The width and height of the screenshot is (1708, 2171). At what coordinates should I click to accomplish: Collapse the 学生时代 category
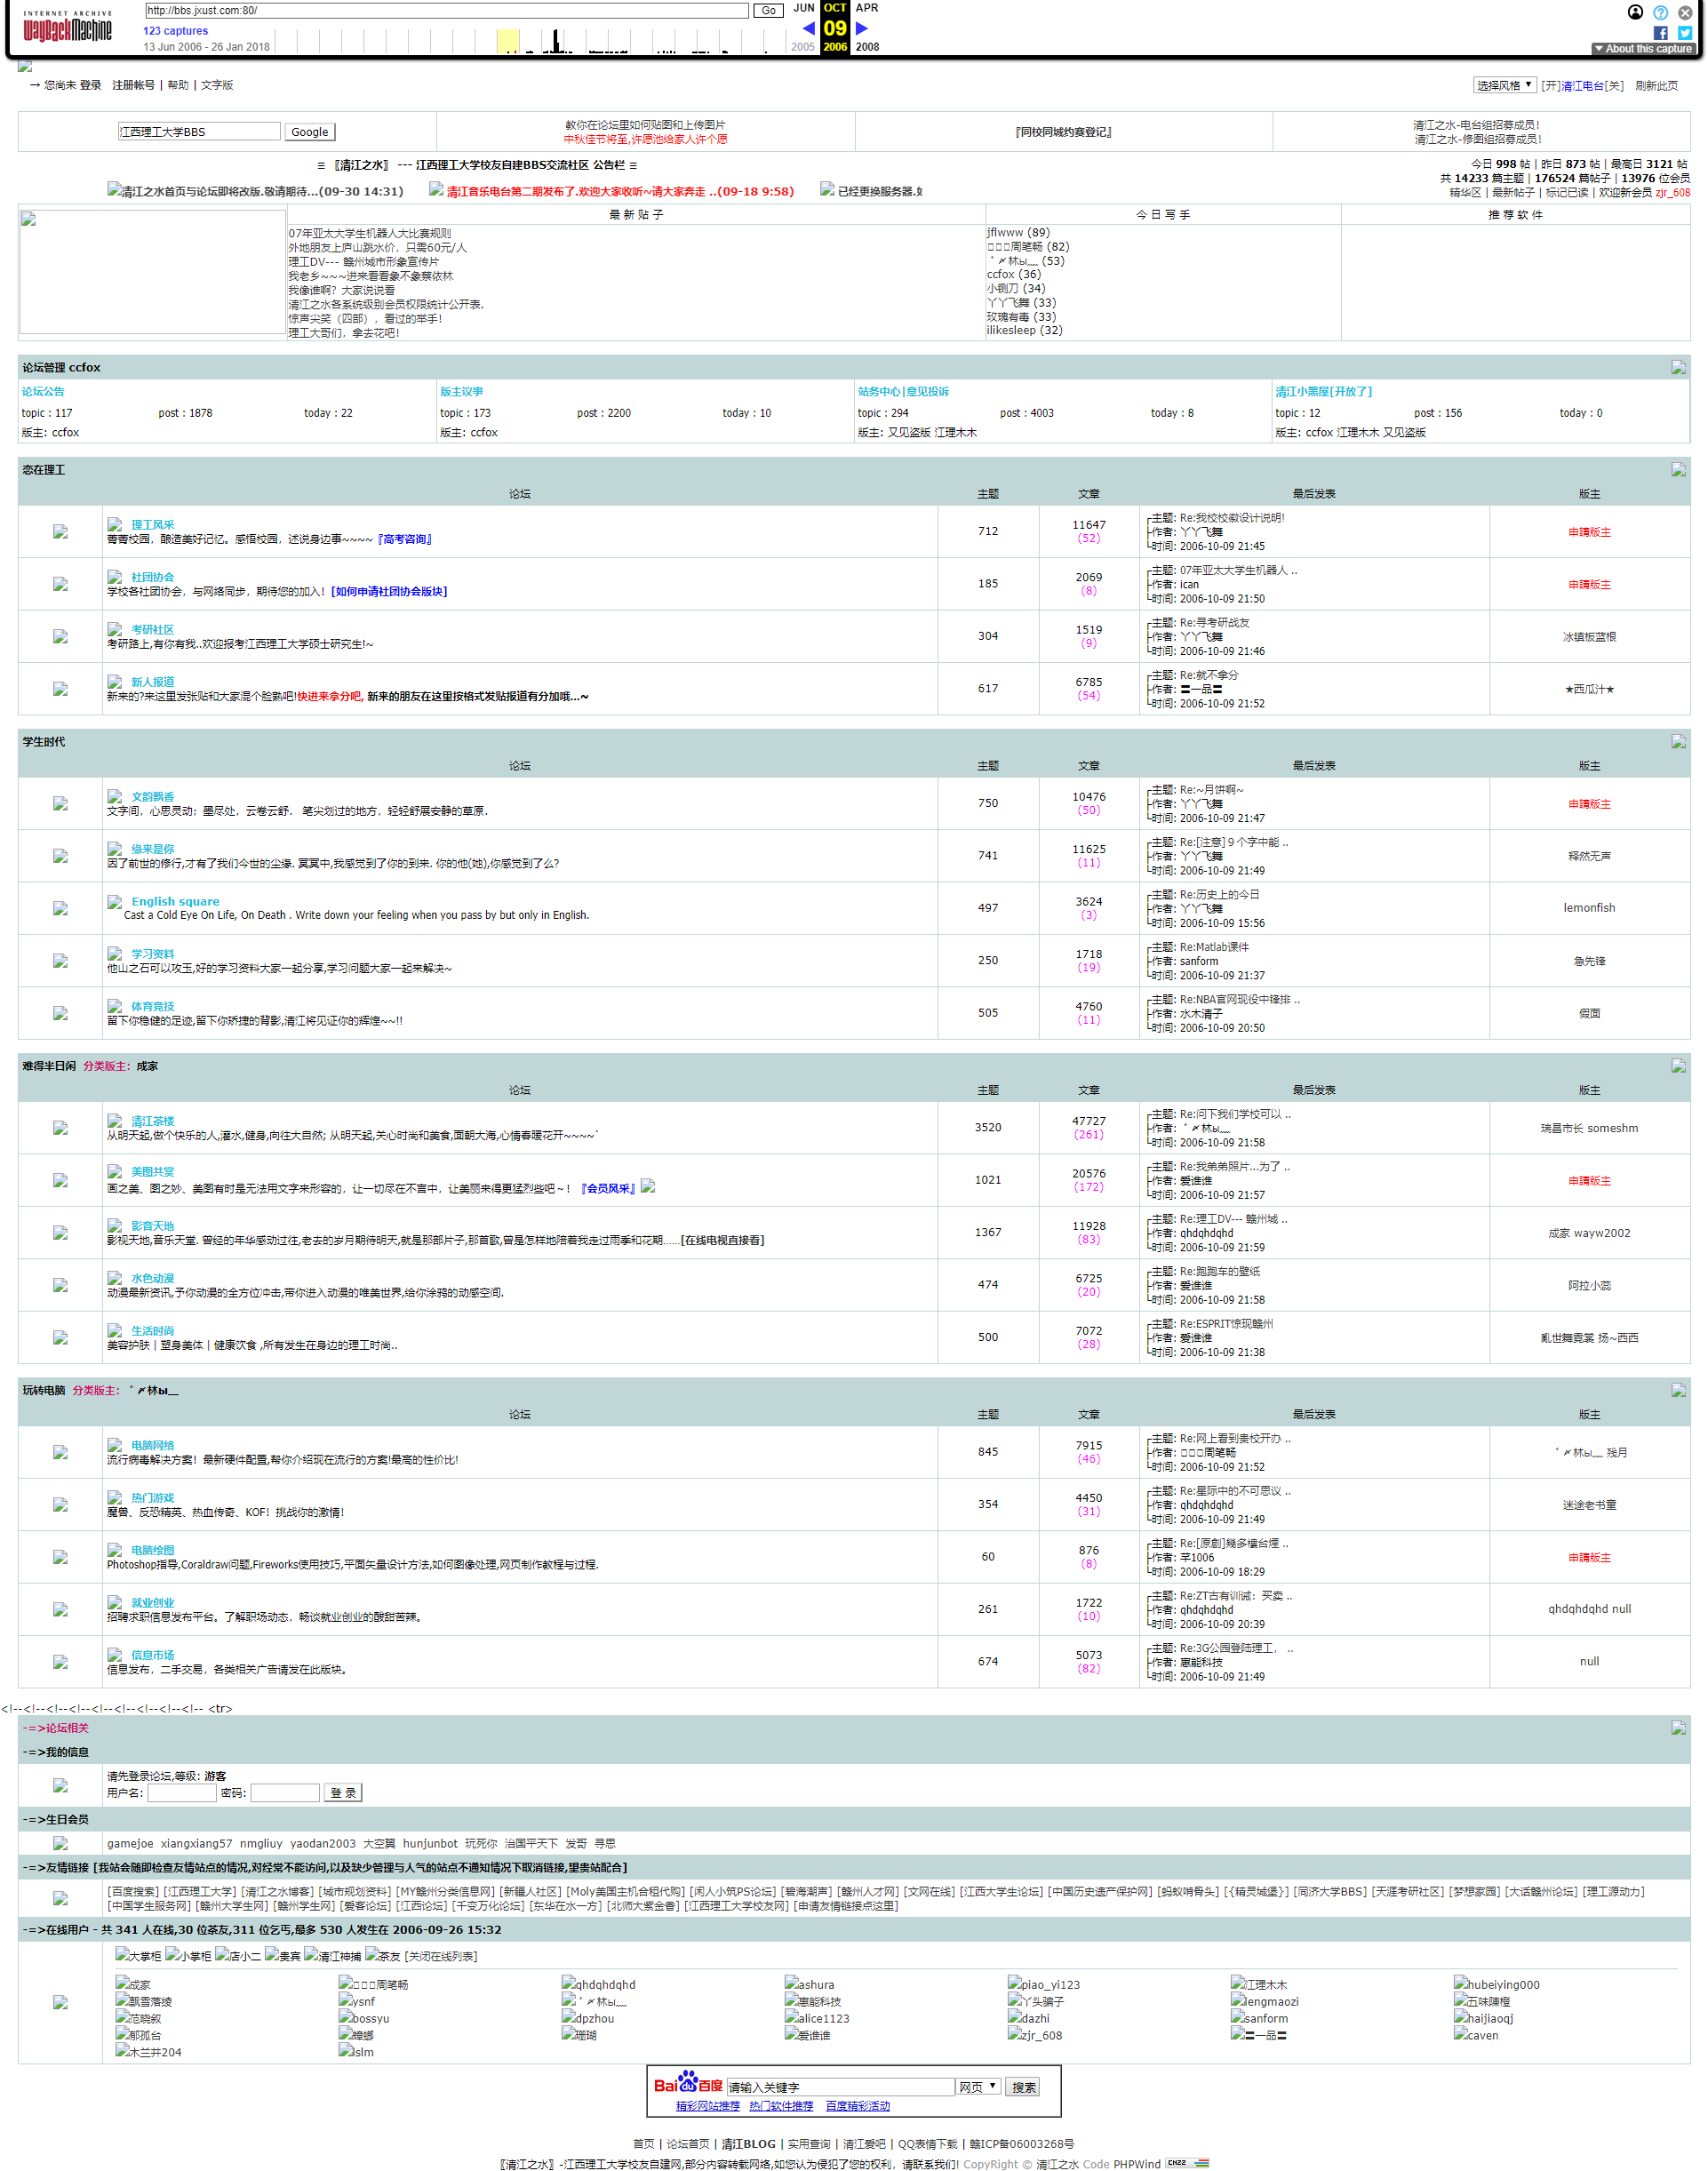[1678, 741]
